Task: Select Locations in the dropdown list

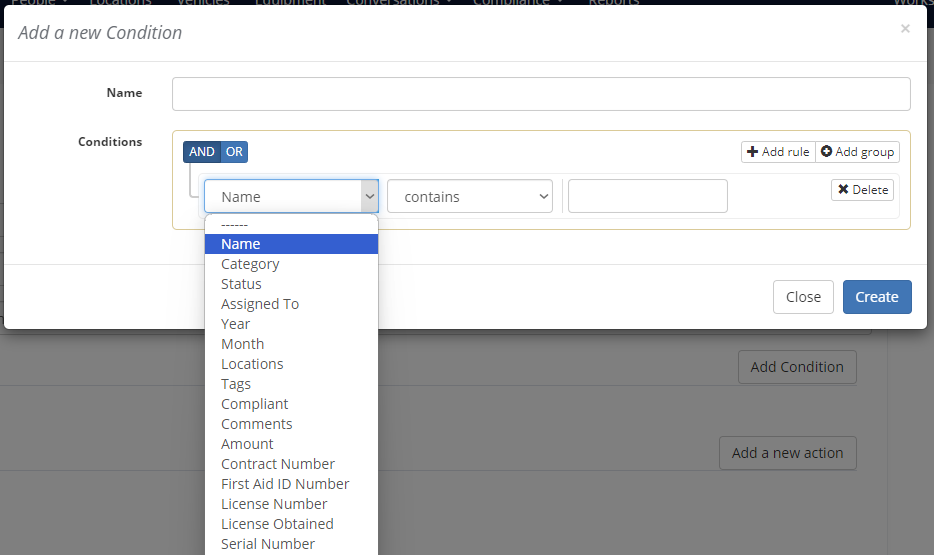Action: point(291,364)
